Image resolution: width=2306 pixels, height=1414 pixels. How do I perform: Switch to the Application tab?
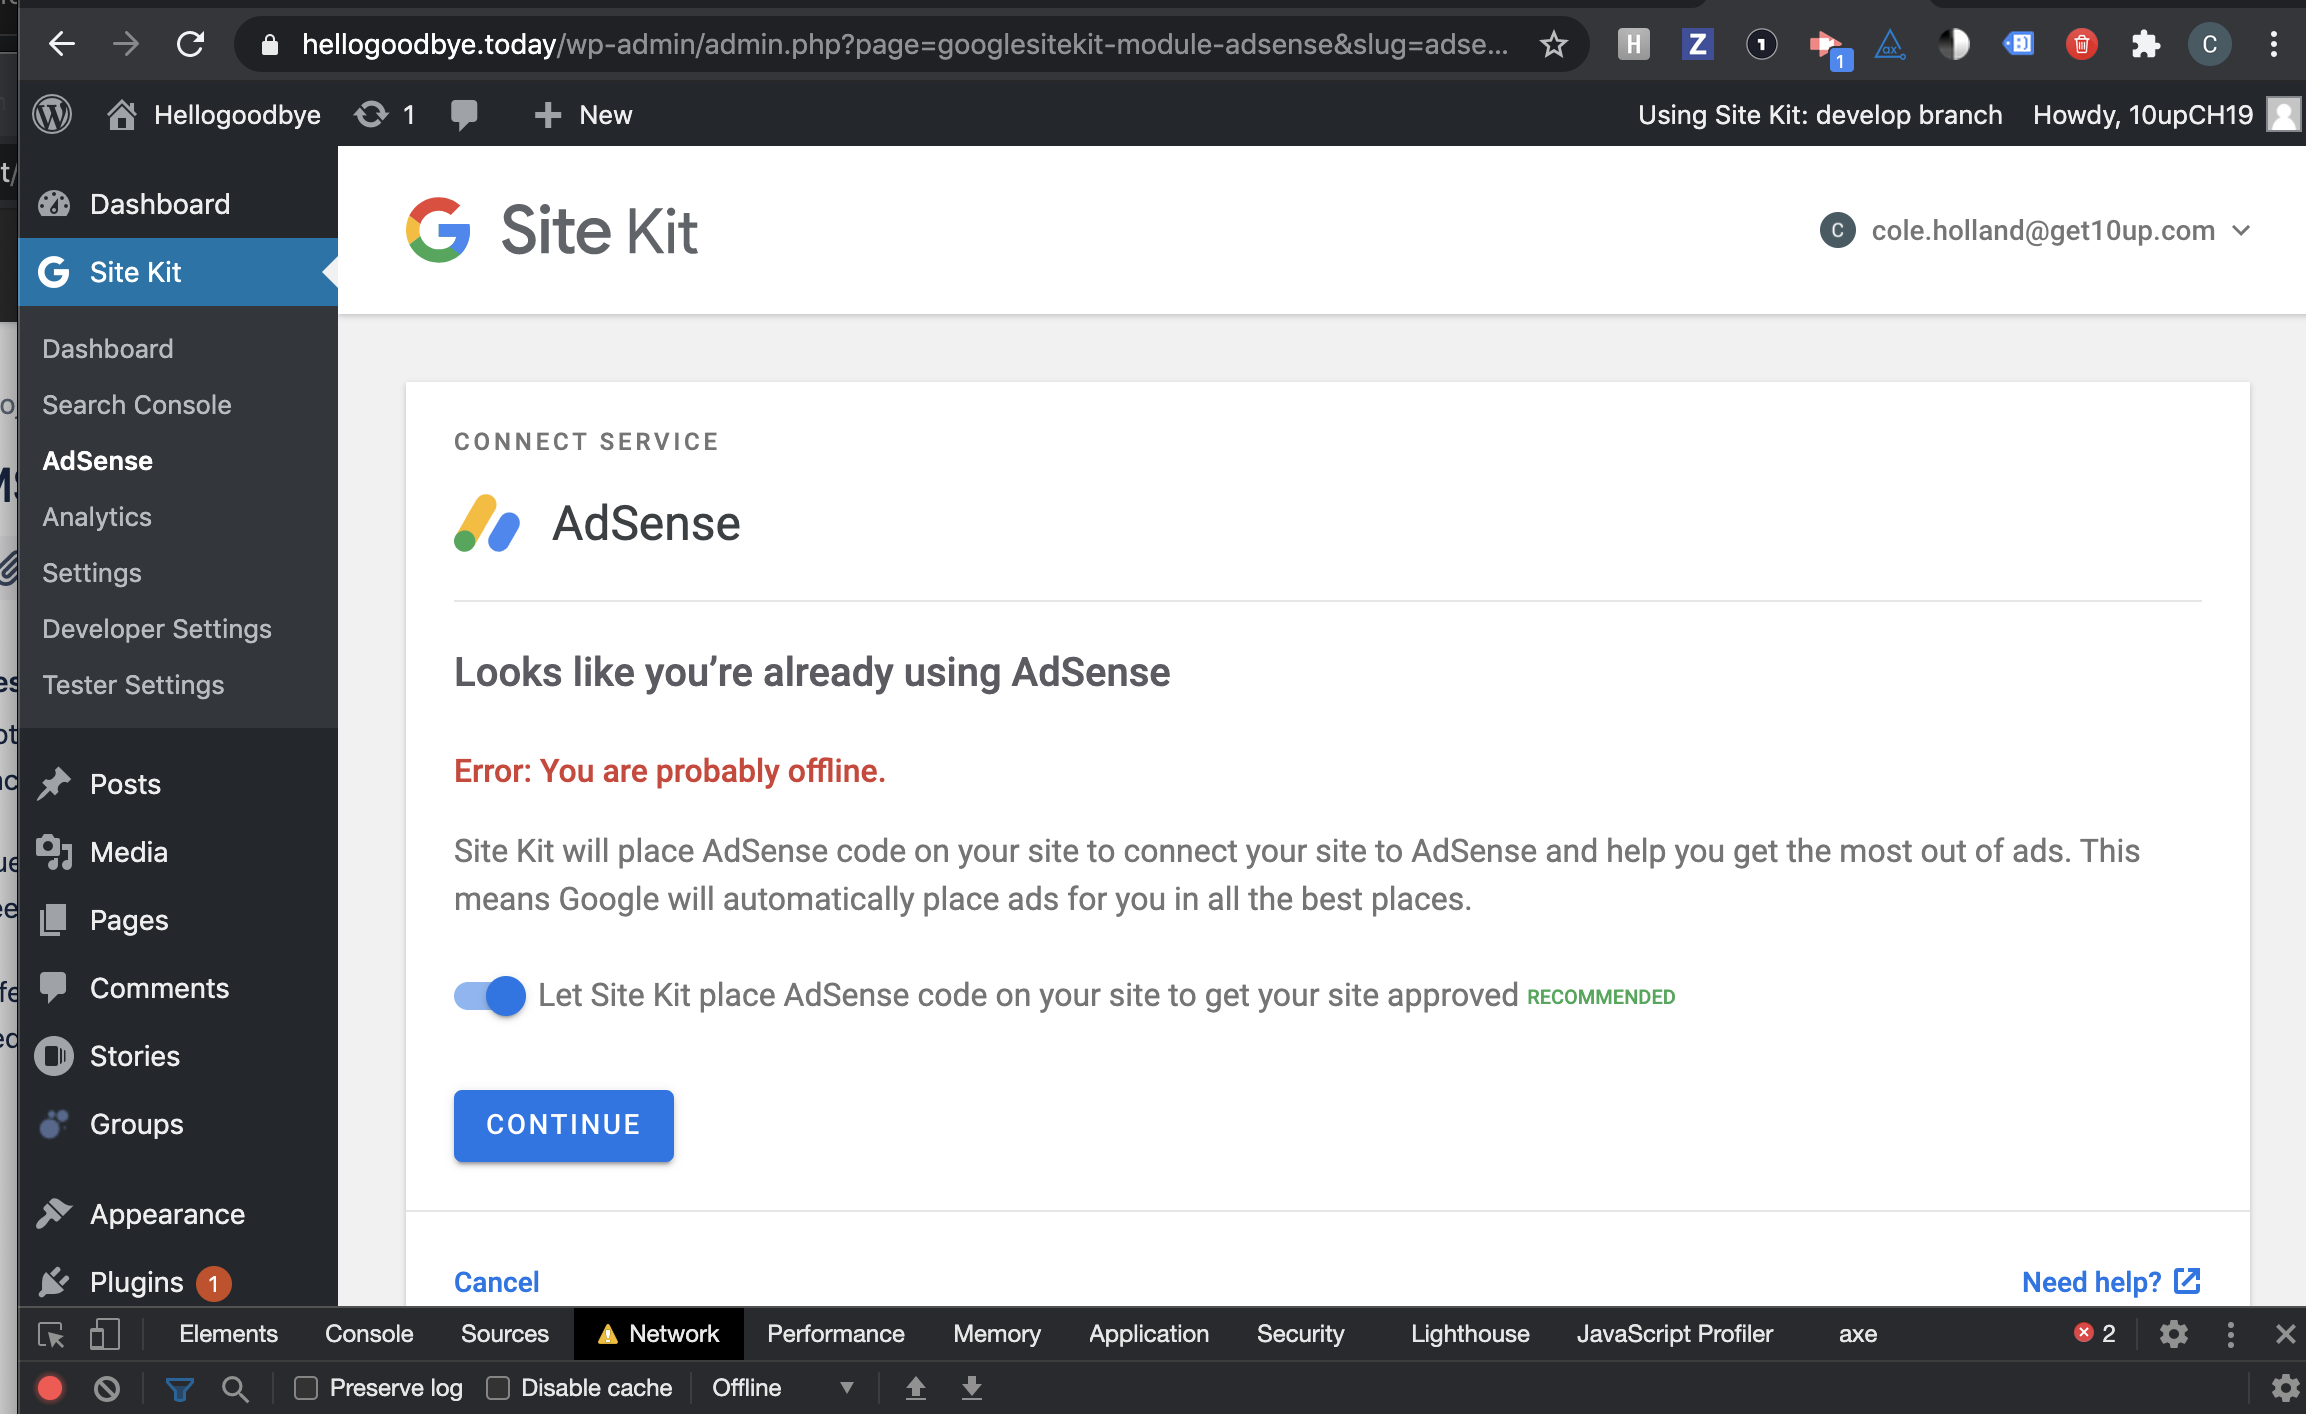(x=1149, y=1334)
